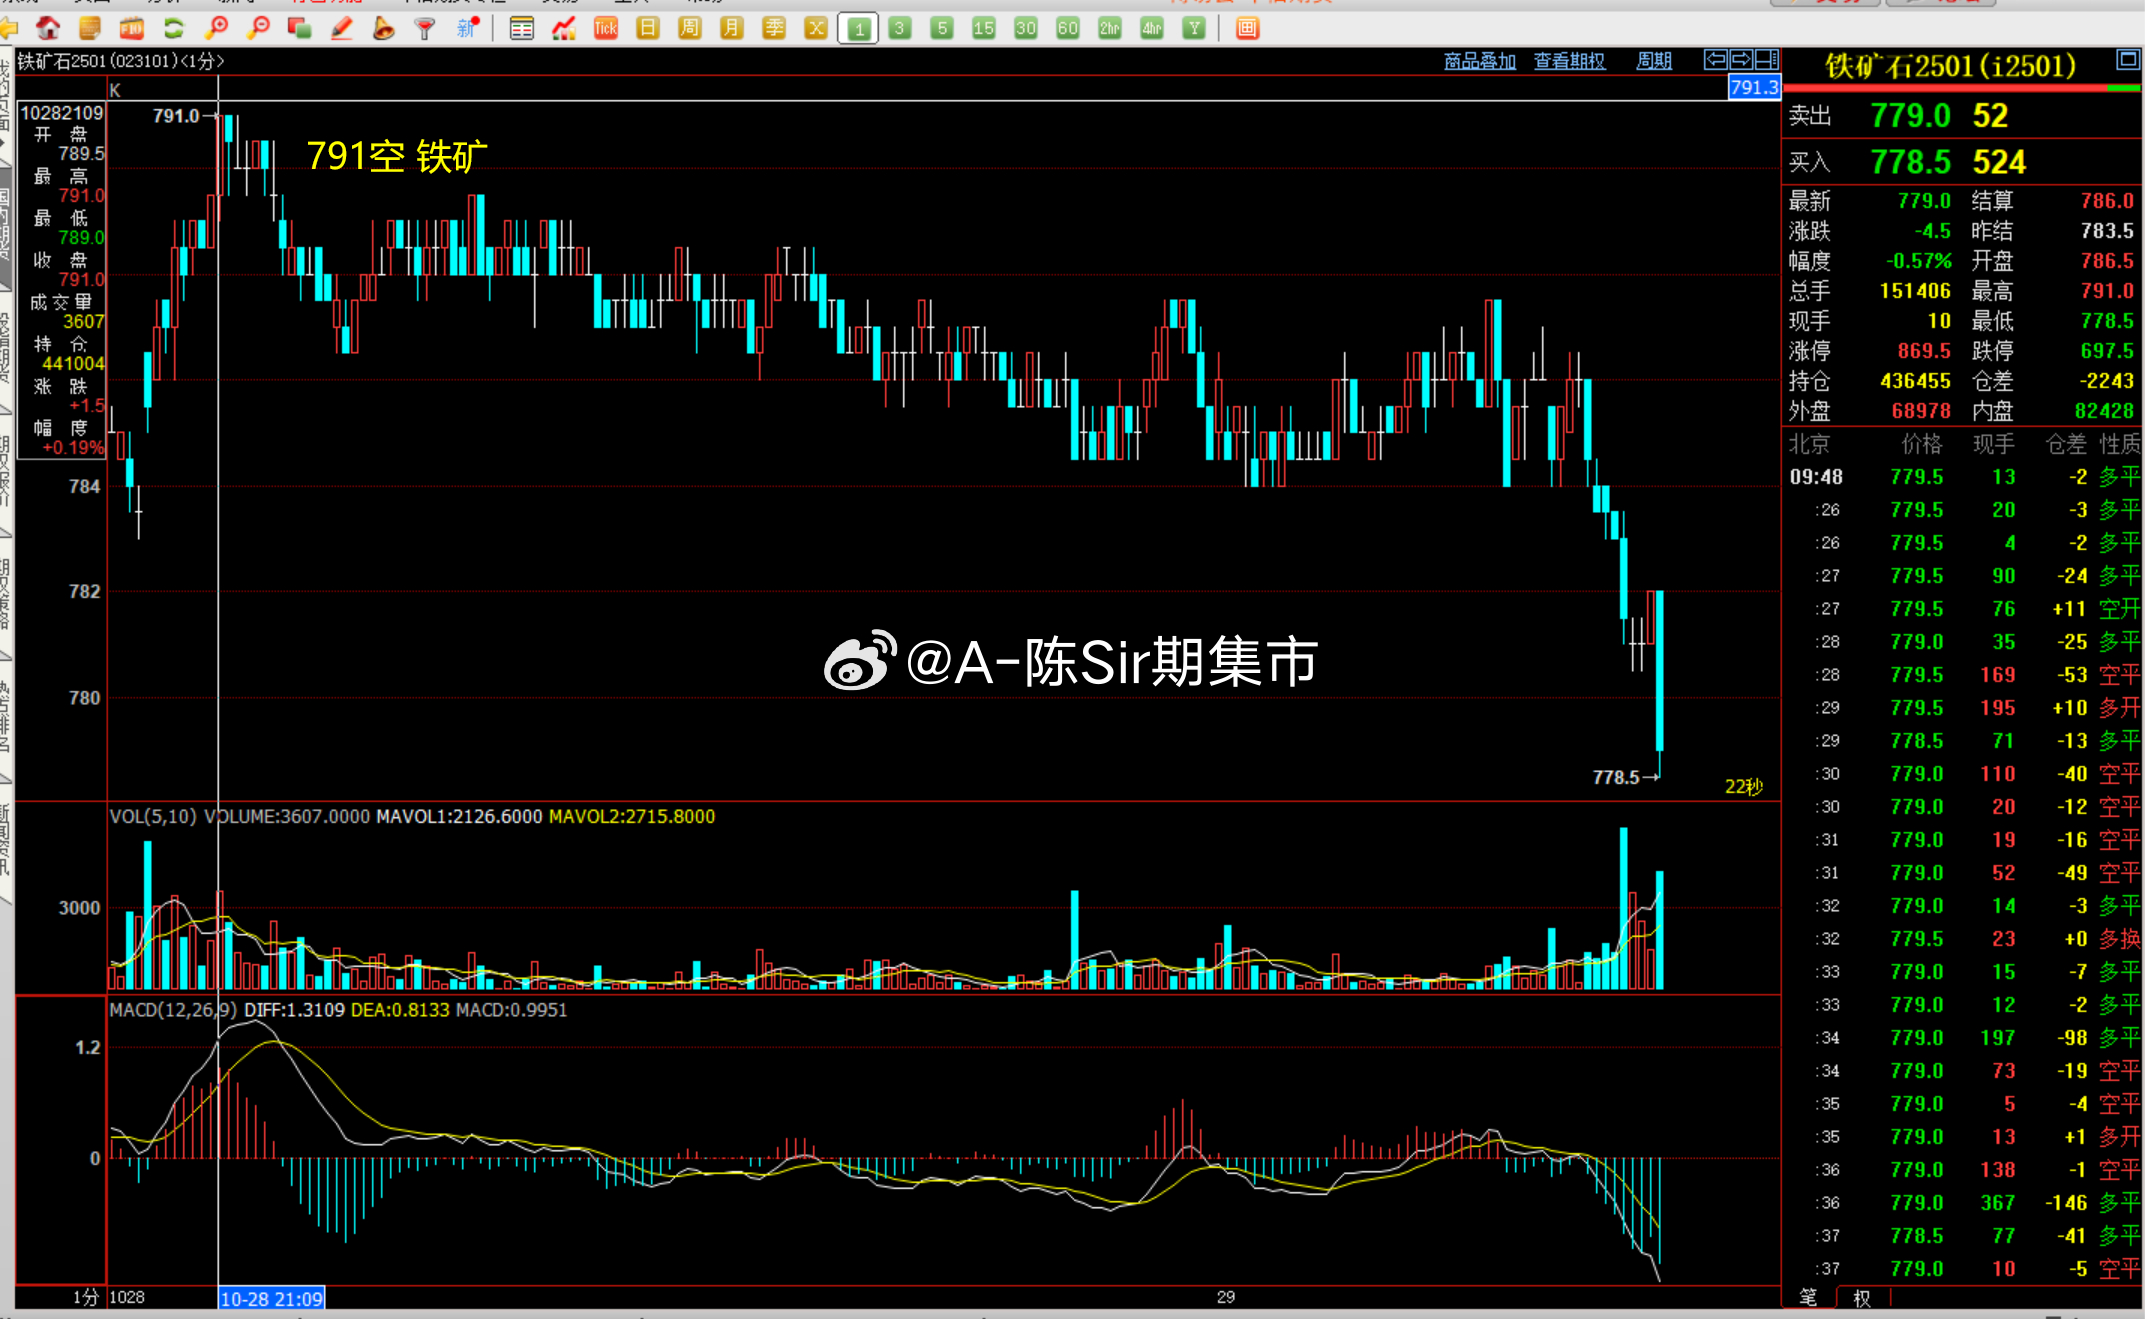Select the 日 daily period button
The height and width of the screenshot is (1319, 2145).
(648, 29)
